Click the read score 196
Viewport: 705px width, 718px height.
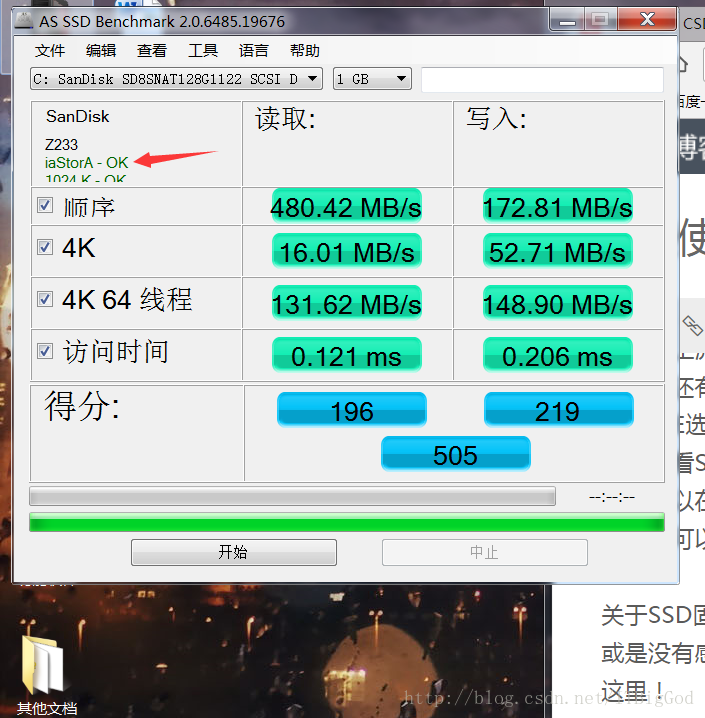click(352, 410)
